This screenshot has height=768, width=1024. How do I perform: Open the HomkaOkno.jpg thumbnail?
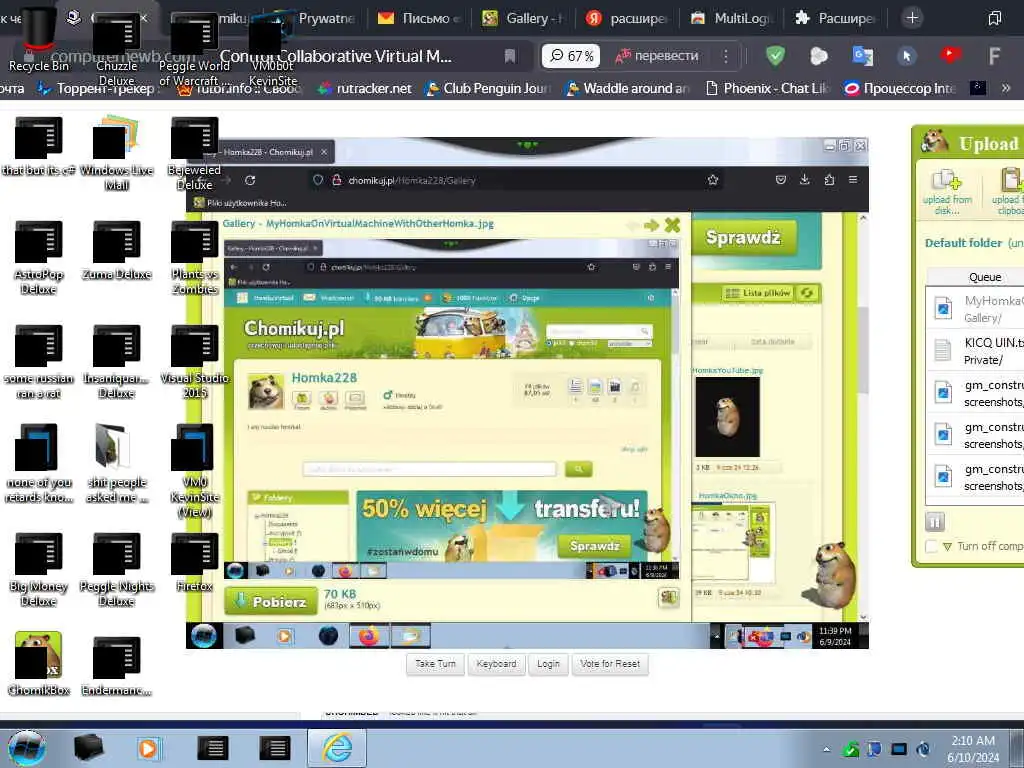(733, 542)
